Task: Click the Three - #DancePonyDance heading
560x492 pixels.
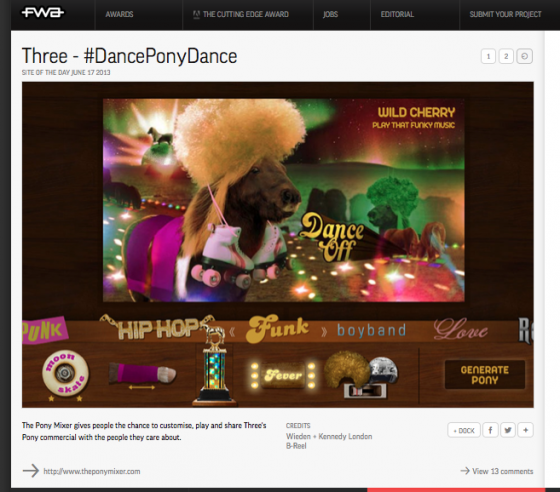Action: pos(129,56)
